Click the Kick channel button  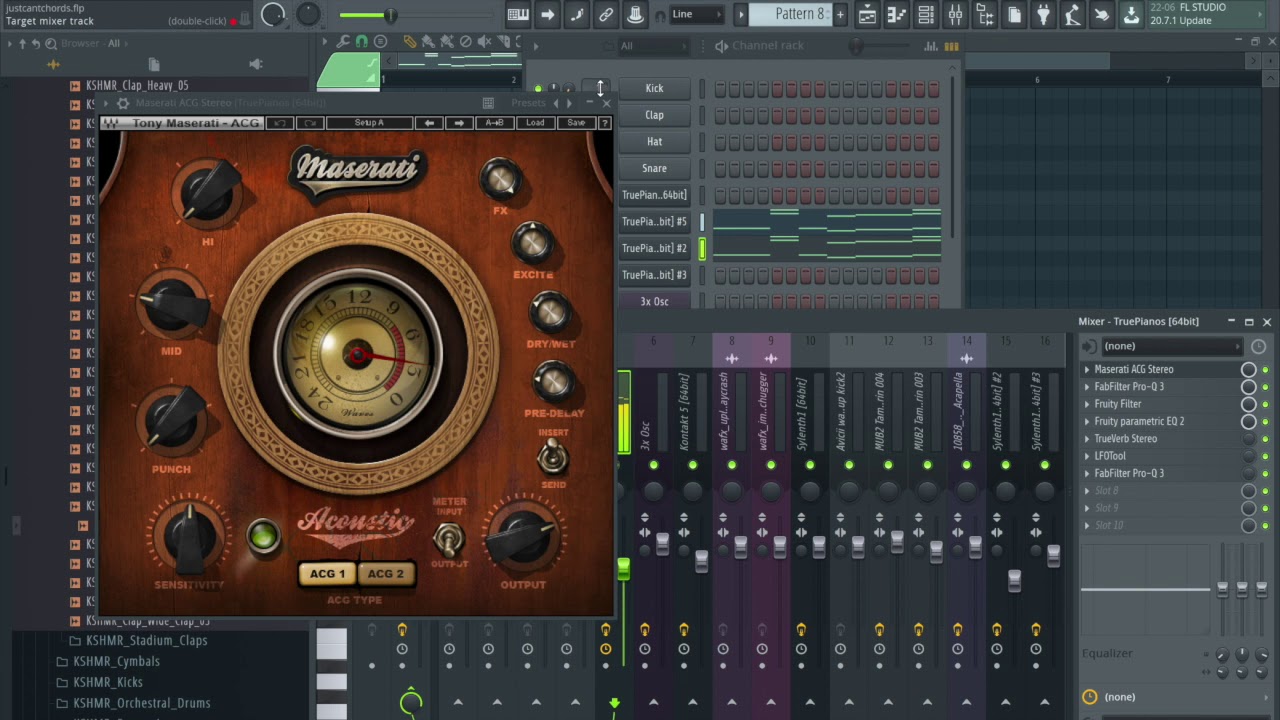pyautogui.click(x=654, y=88)
